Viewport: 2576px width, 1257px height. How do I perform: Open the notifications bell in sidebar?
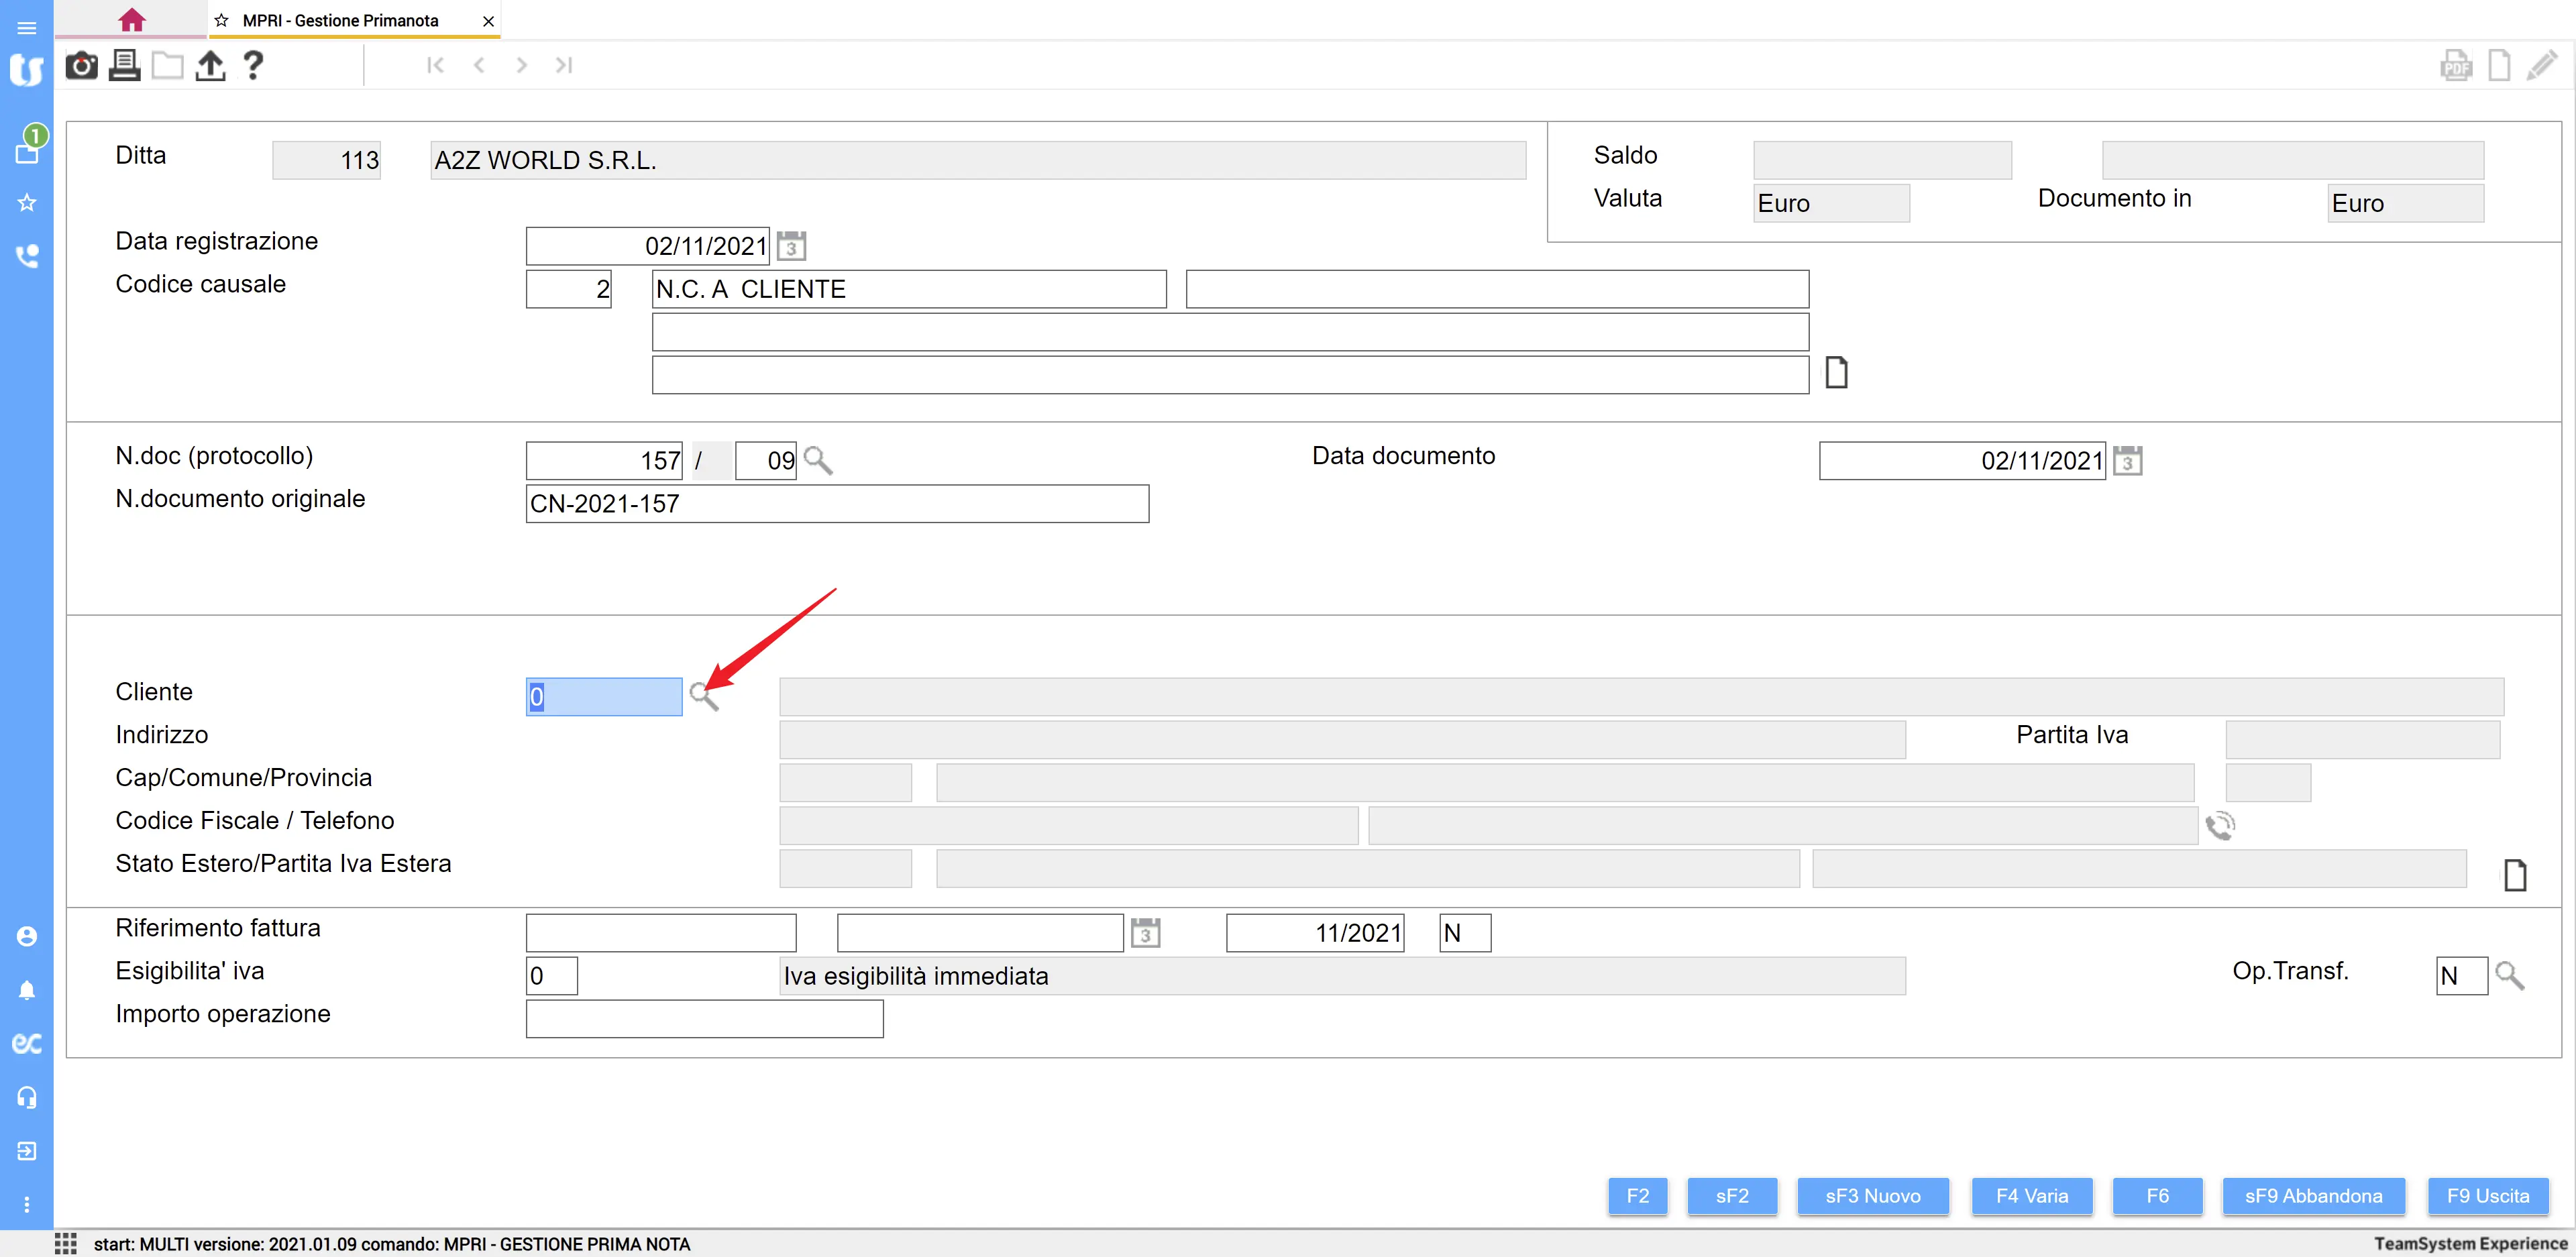(x=27, y=990)
